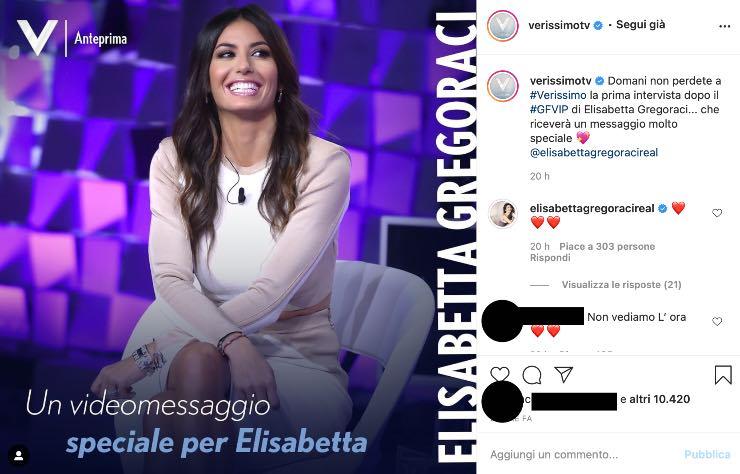The width and height of the screenshot is (740, 474).
Task: Focus the 'Aggiungi un commento...' field
Action: coord(583,455)
